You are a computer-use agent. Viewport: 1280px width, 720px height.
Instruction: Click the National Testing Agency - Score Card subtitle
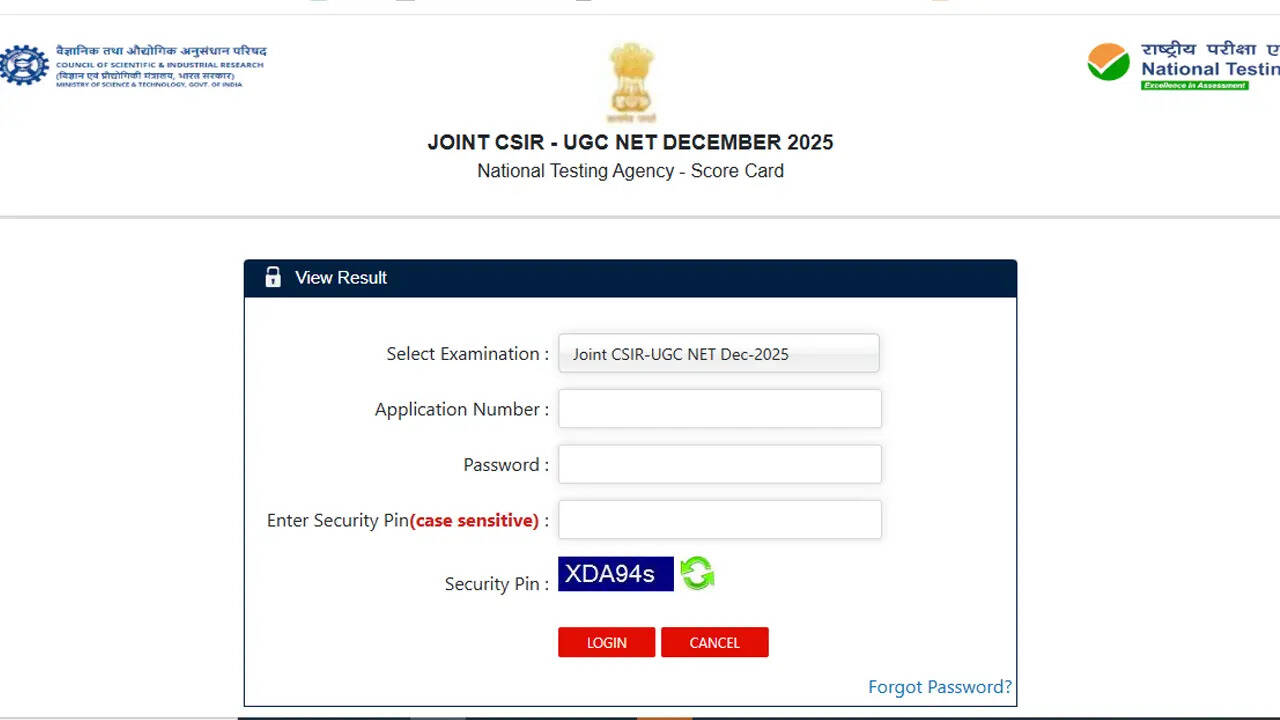(x=630, y=171)
